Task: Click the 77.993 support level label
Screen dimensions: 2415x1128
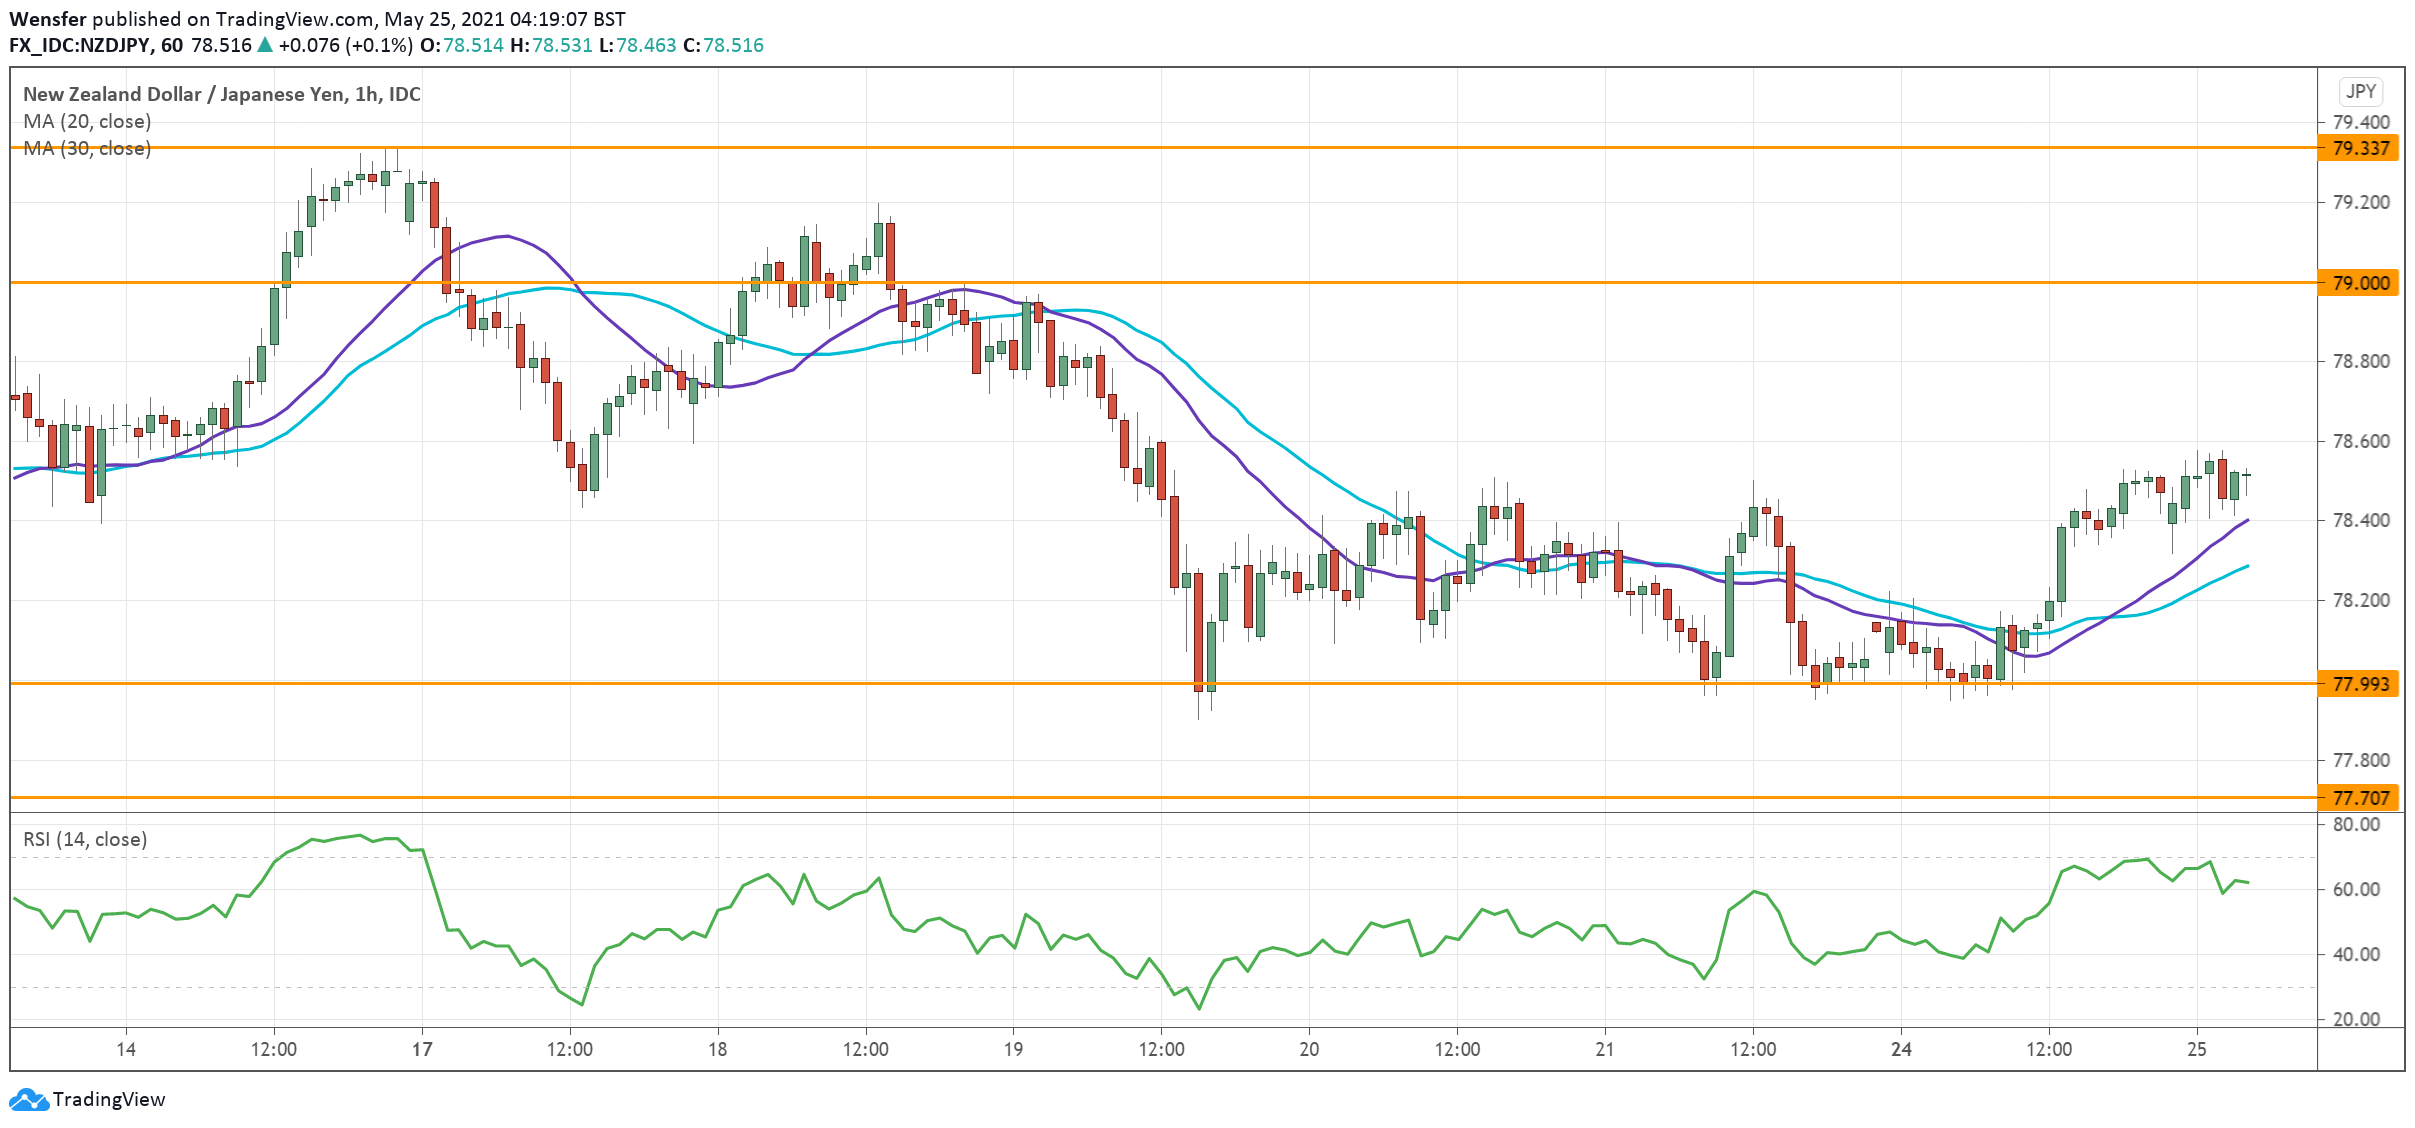Action: [x=2359, y=685]
